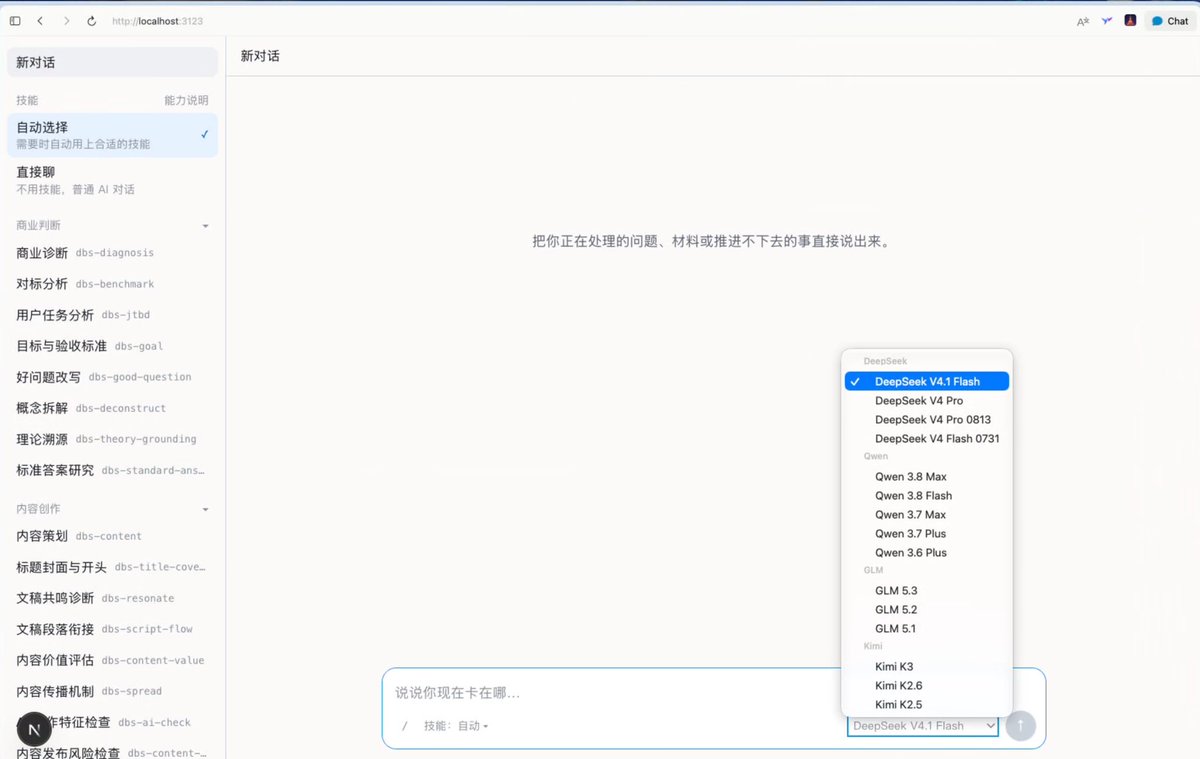Open the text size reader icon
Screen dimensions: 1200x759
[1083, 21]
